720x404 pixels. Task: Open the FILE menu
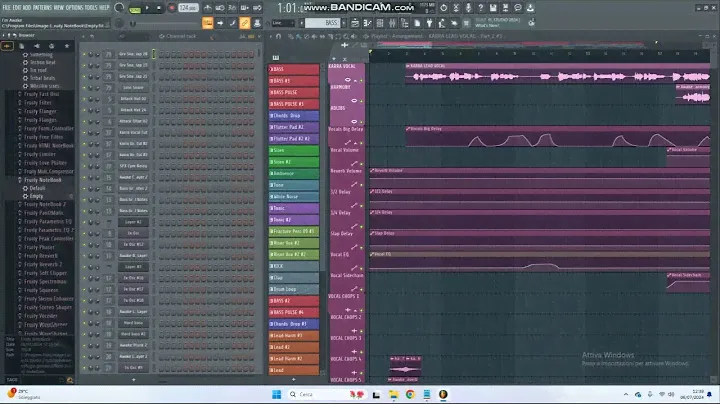tap(7, 8)
